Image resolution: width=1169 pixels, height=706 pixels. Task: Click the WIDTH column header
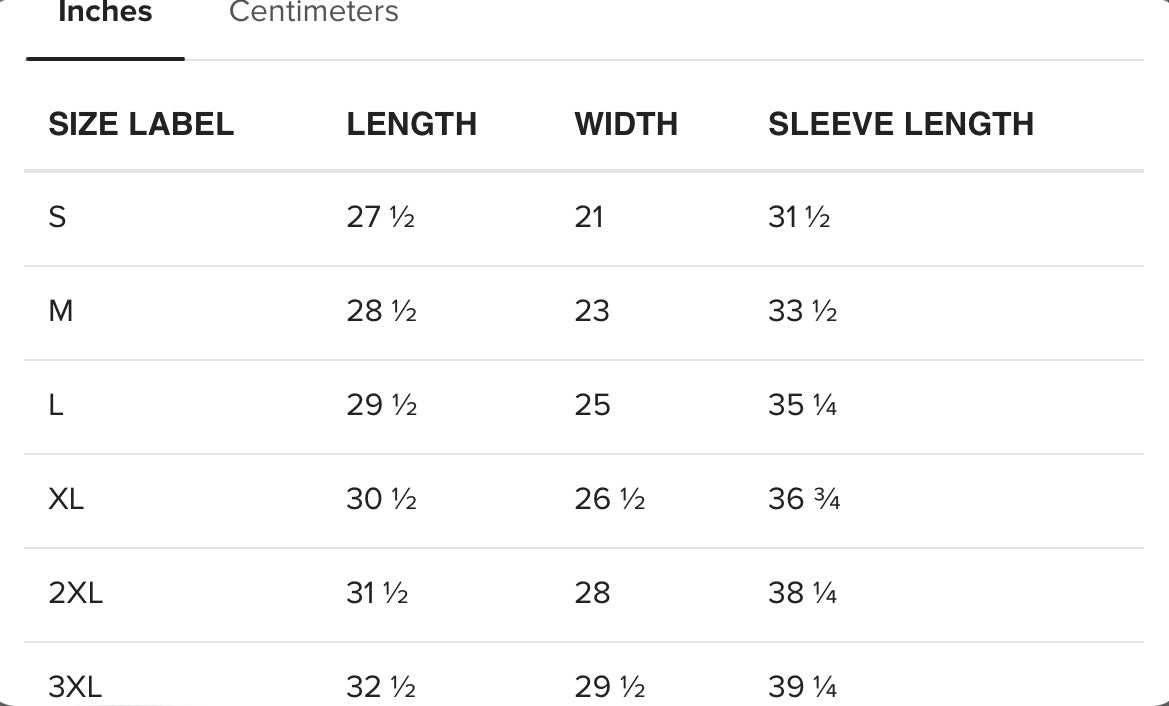(x=626, y=124)
